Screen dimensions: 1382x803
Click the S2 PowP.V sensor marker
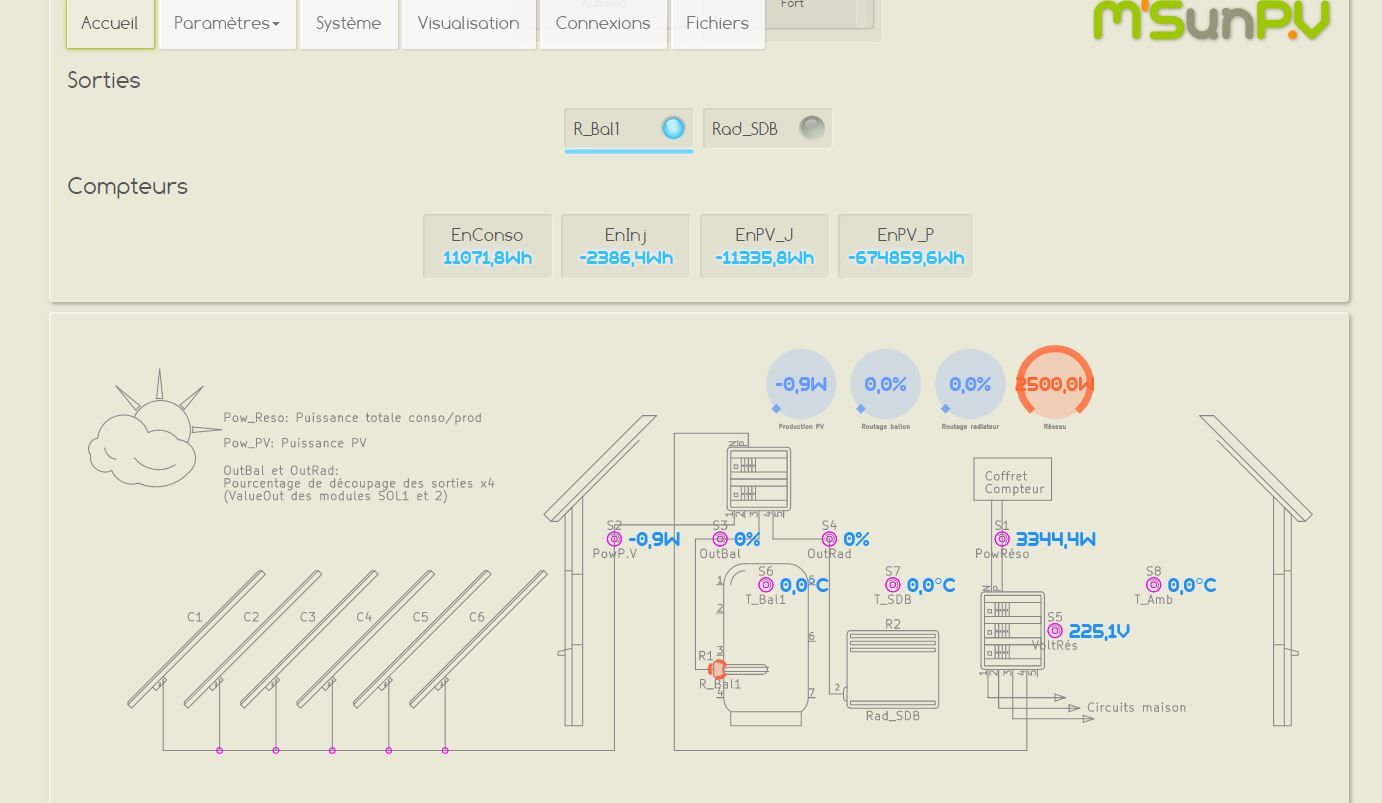[x=614, y=539]
